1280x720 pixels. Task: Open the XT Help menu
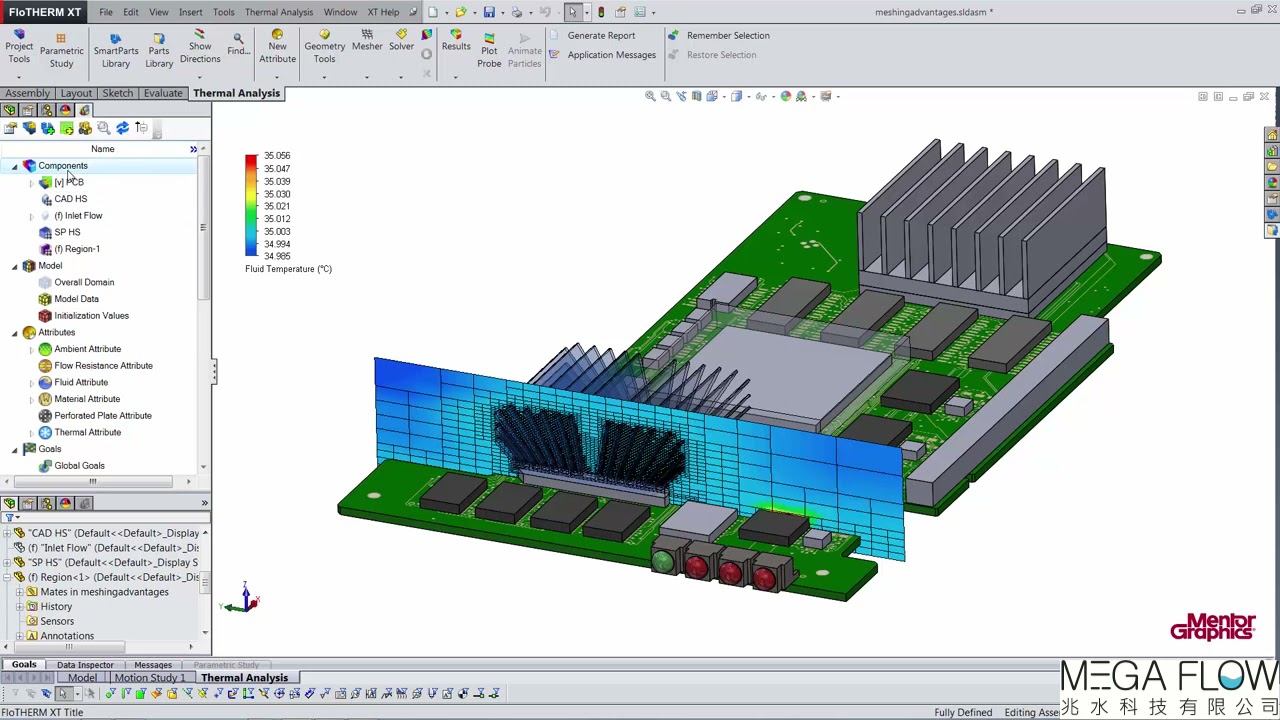click(383, 12)
